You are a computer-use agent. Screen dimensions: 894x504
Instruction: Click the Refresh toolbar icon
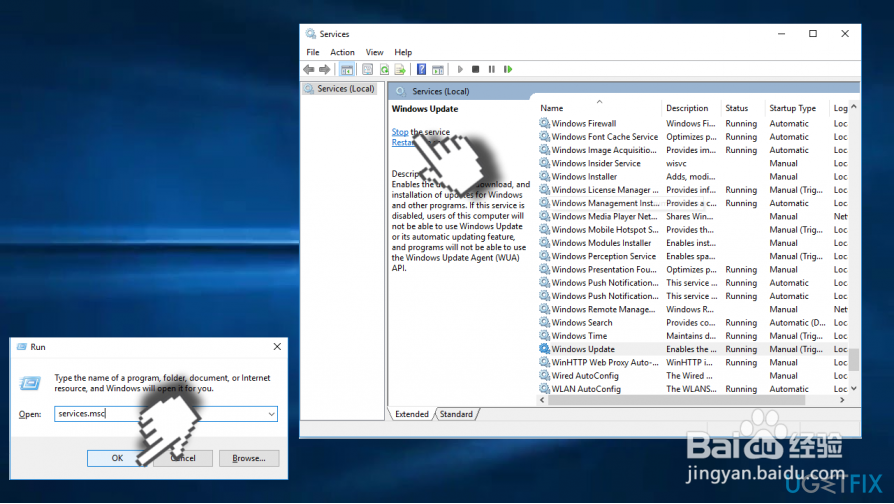pyautogui.click(x=384, y=70)
